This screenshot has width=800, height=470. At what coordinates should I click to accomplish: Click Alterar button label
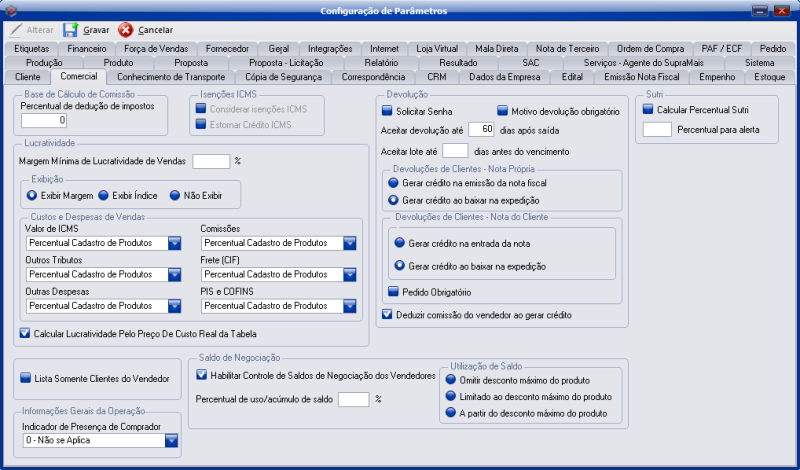point(40,30)
